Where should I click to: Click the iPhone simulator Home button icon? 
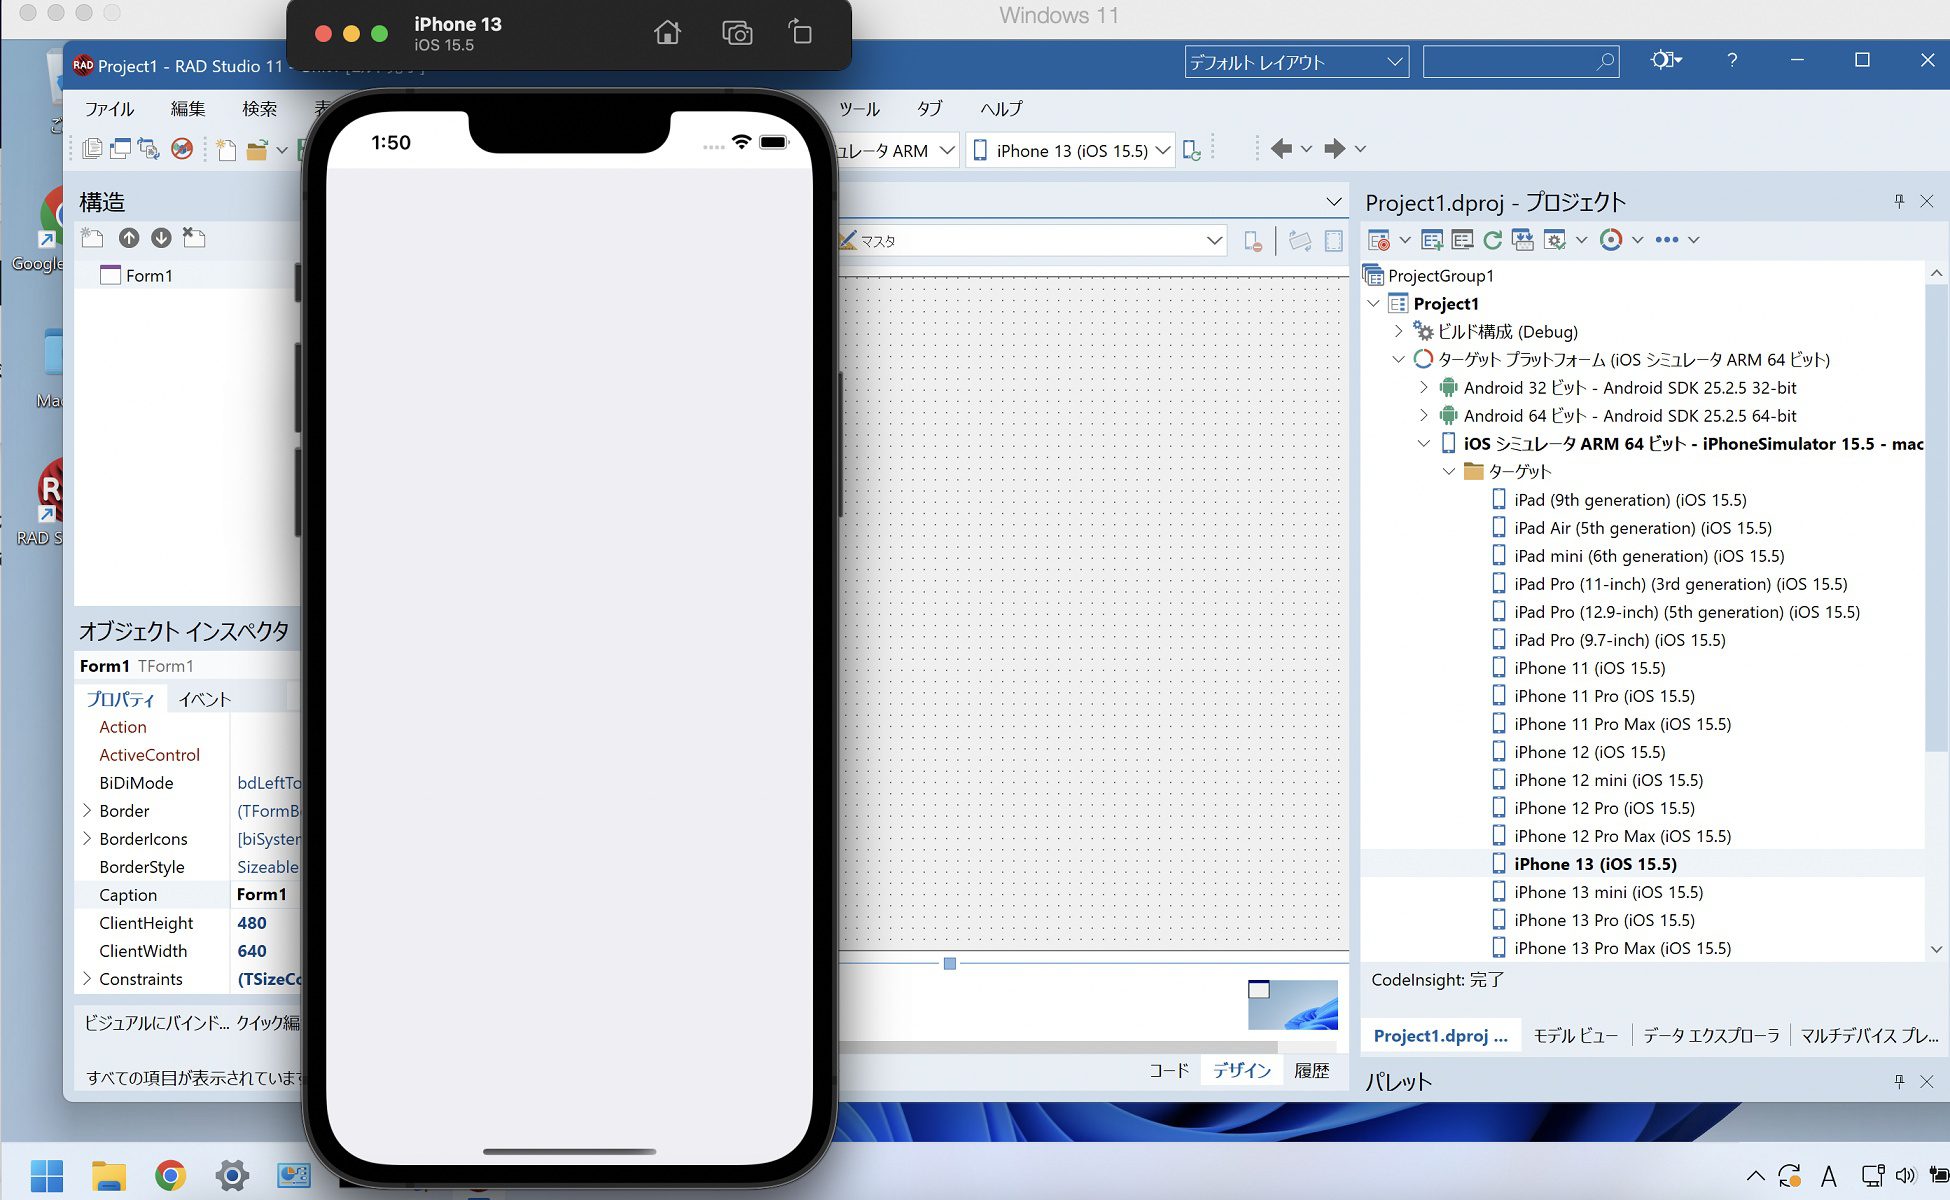click(x=667, y=33)
